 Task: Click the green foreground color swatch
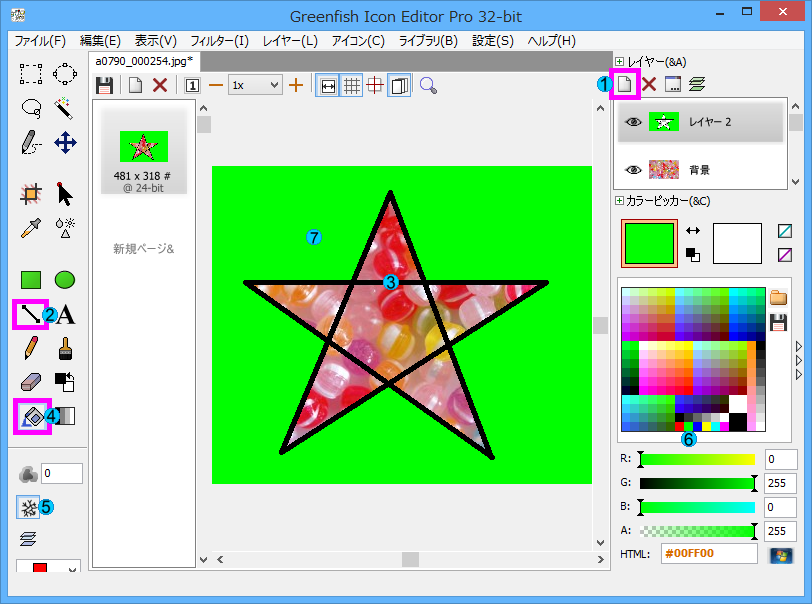pyautogui.click(x=649, y=243)
